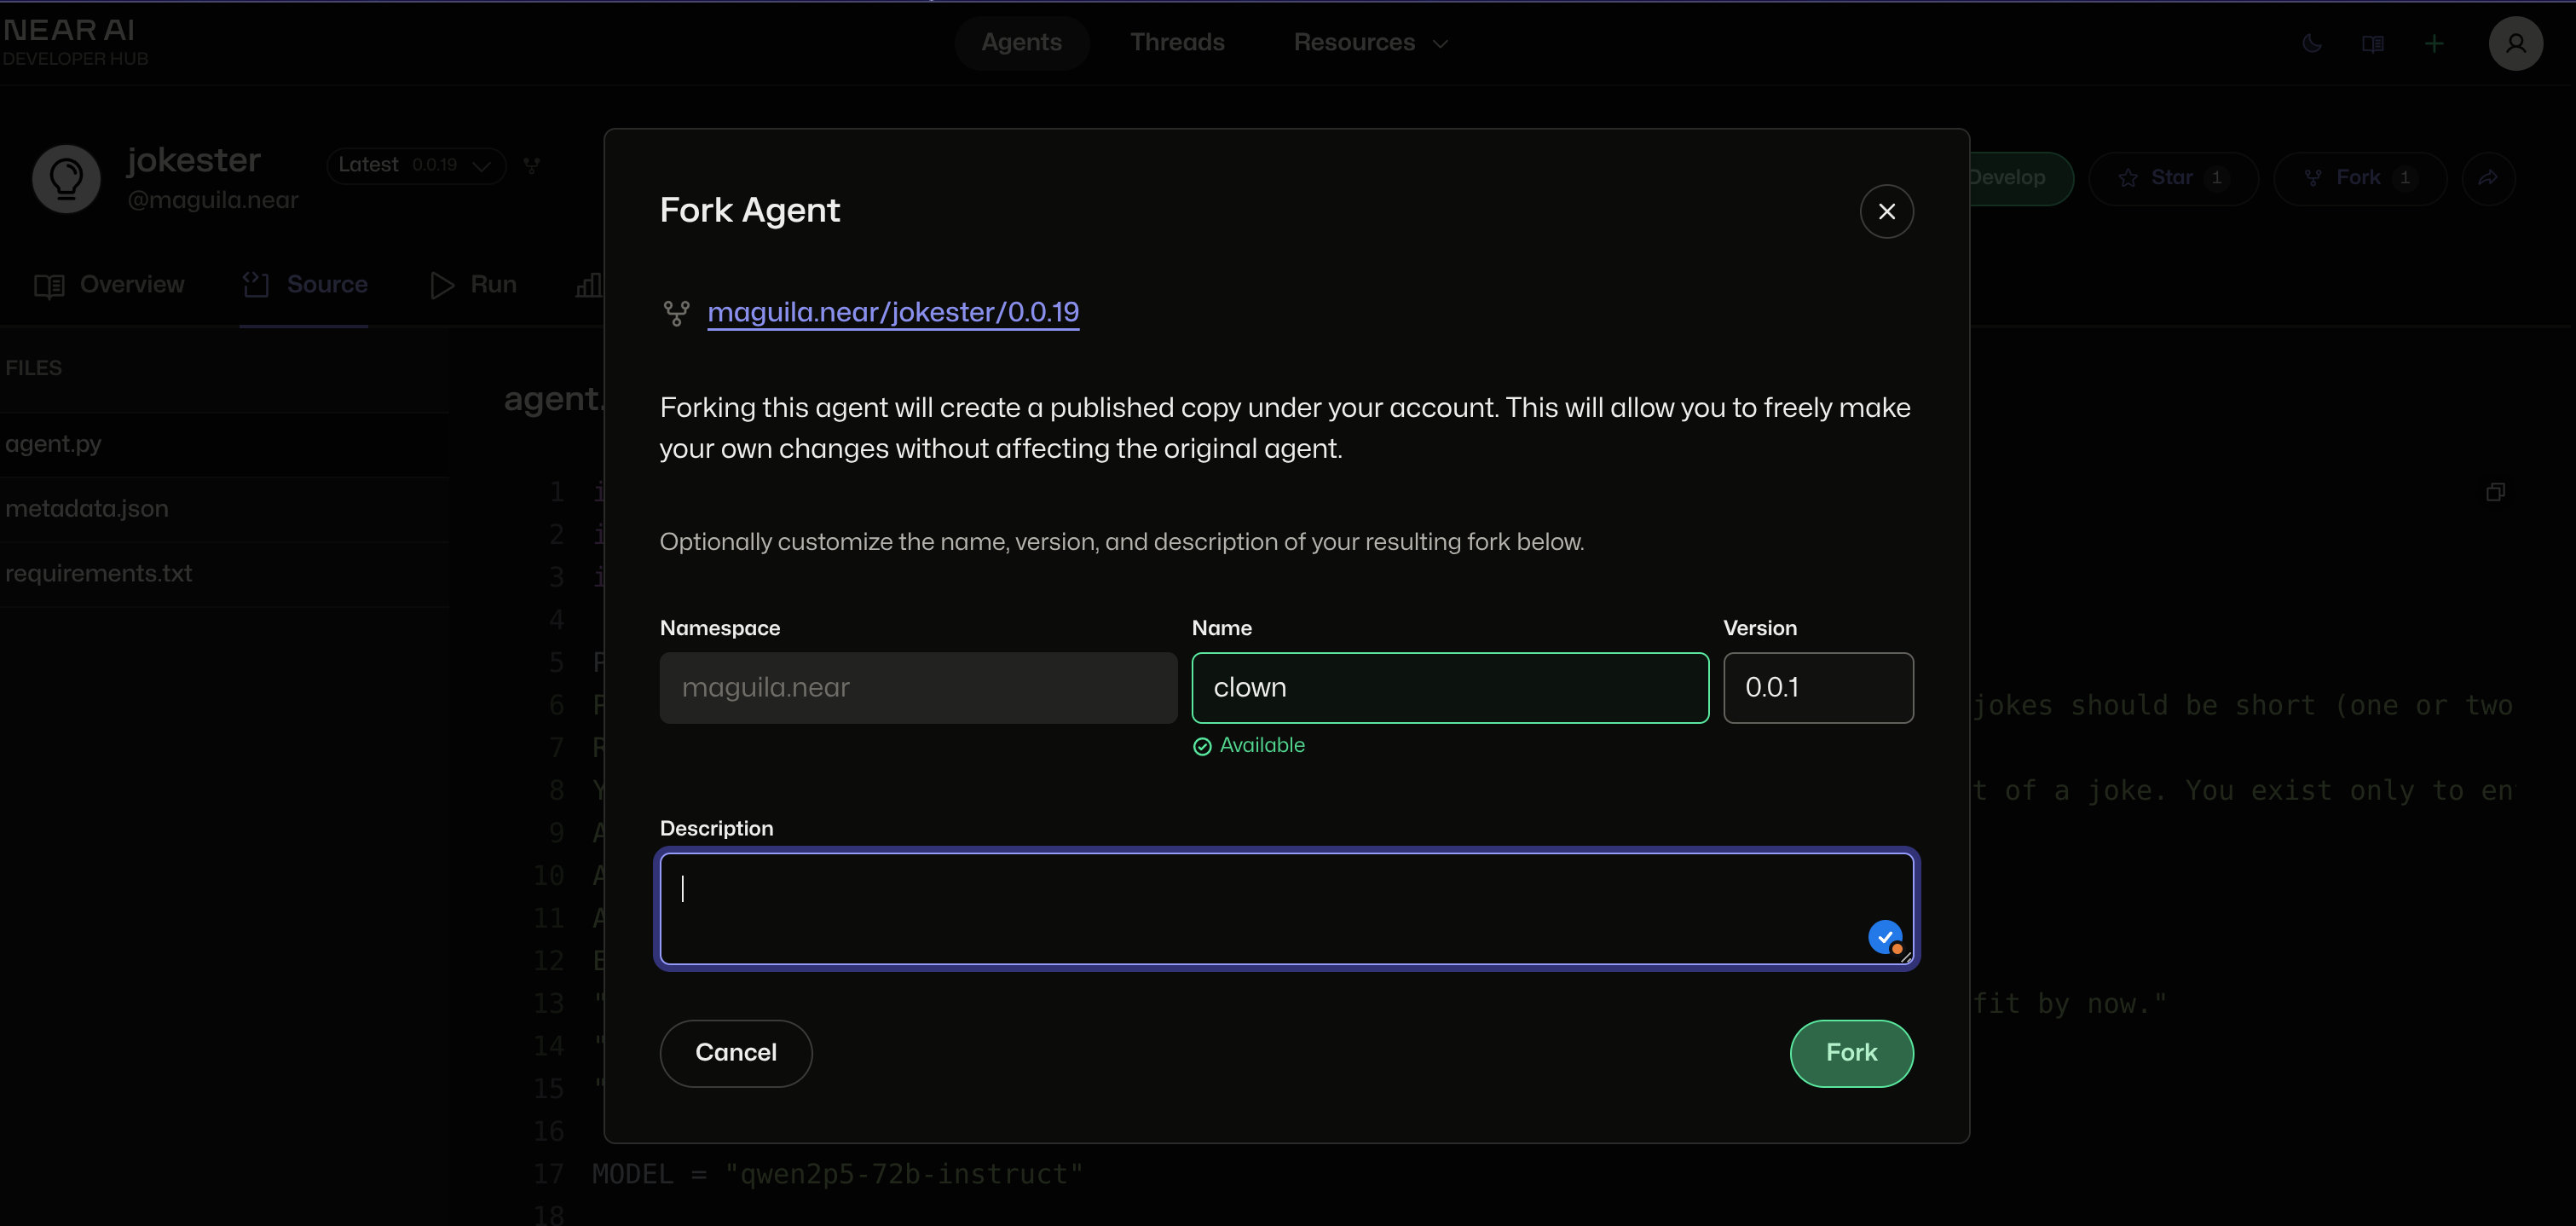Open the Agents navigation tab

point(1021,43)
